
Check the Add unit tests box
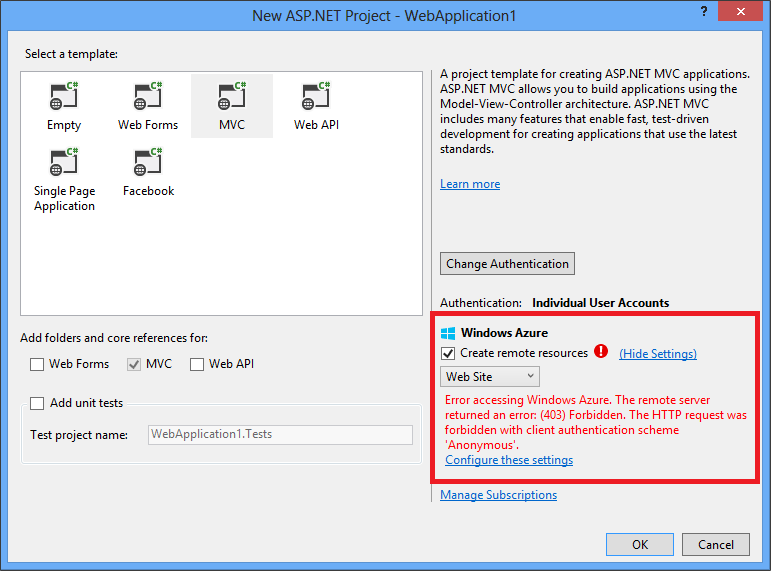37,403
